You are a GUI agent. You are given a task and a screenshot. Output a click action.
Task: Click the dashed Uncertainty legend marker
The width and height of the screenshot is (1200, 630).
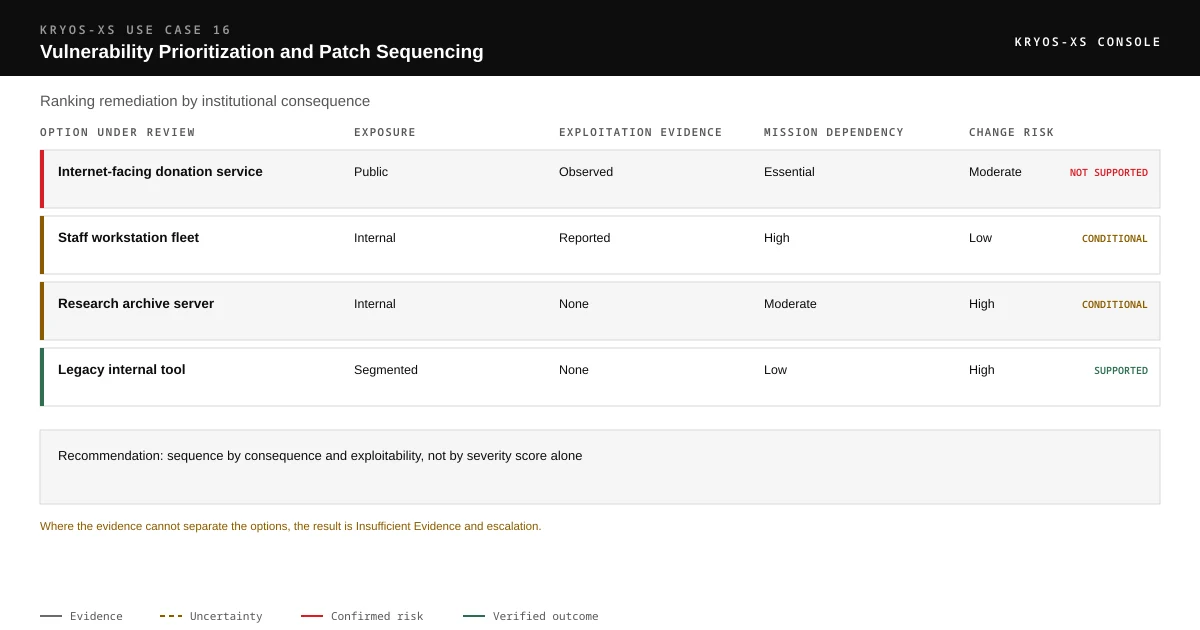pyautogui.click(x=171, y=616)
